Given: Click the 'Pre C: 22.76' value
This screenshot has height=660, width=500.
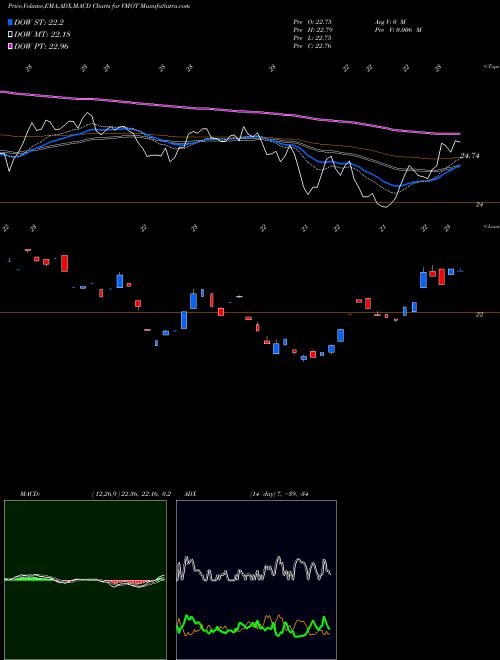Looking at the screenshot, I should click(x=313, y=46).
